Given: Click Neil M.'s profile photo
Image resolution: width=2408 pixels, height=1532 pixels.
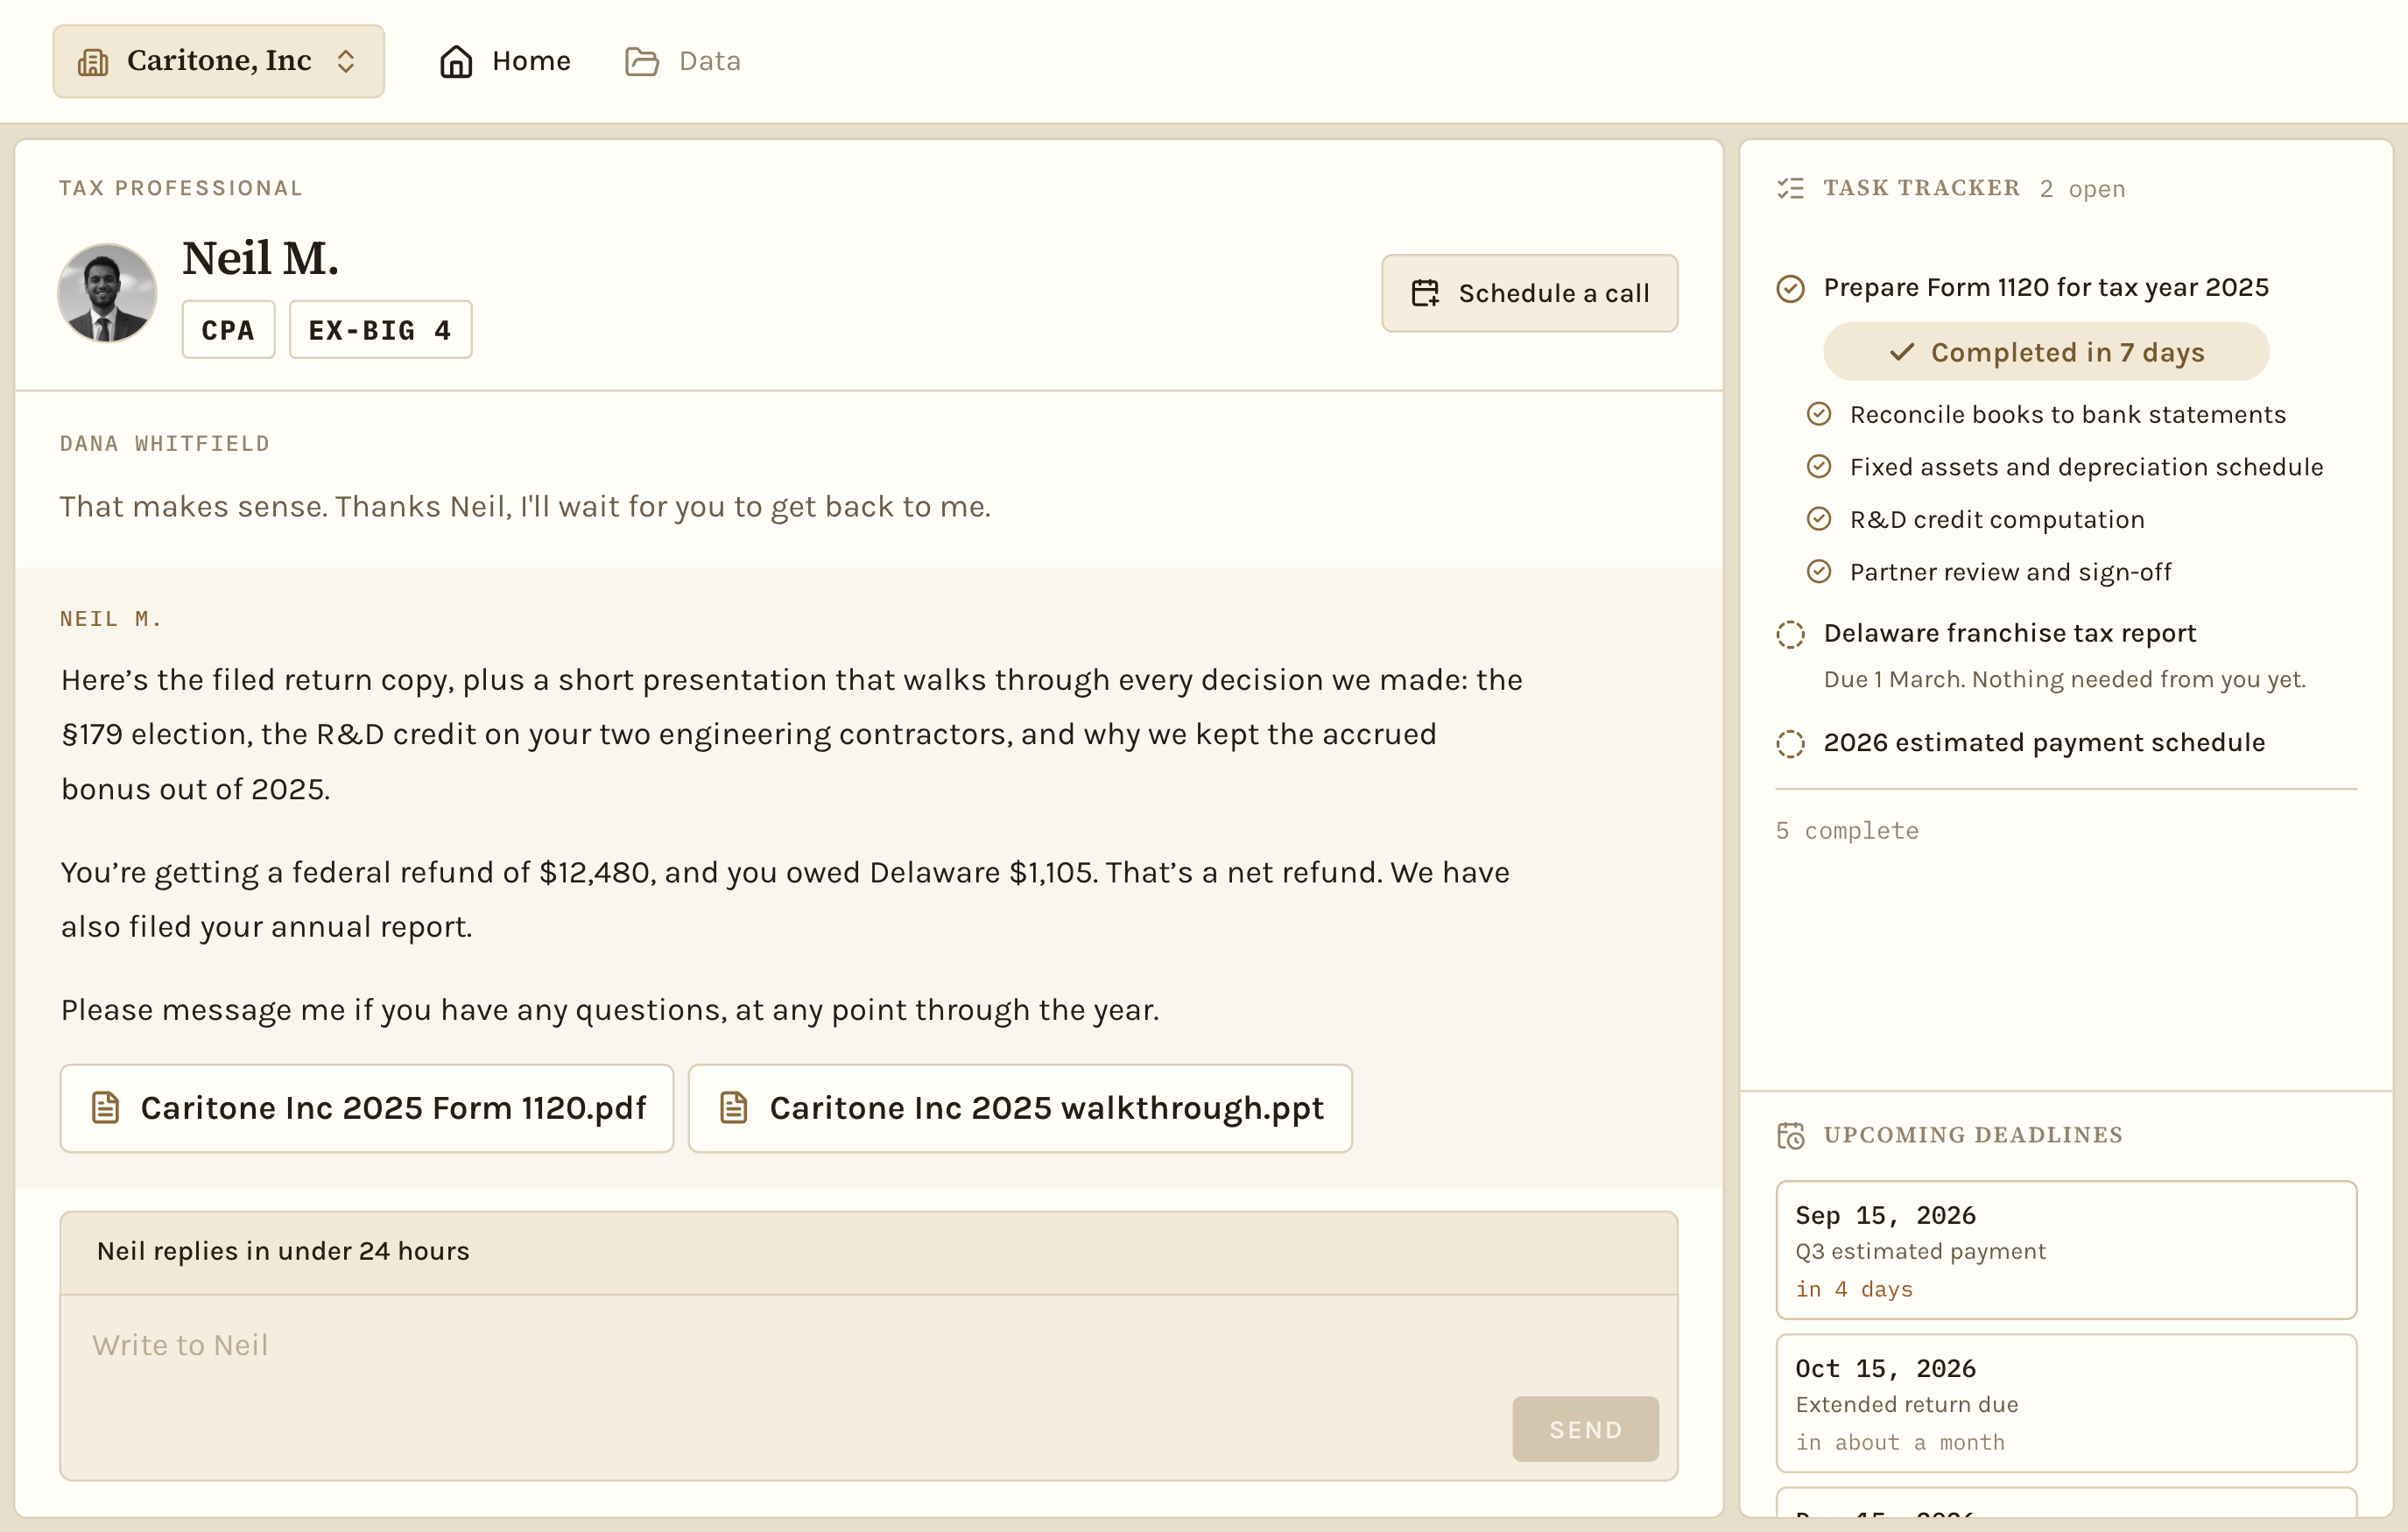Looking at the screenshot, I should (x=107, y=293).
